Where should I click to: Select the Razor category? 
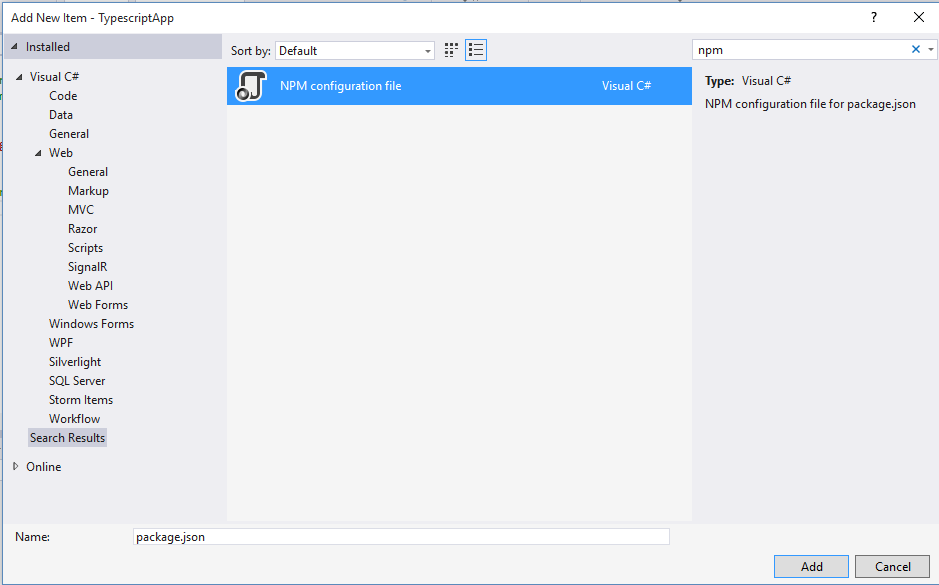point(82,229)
